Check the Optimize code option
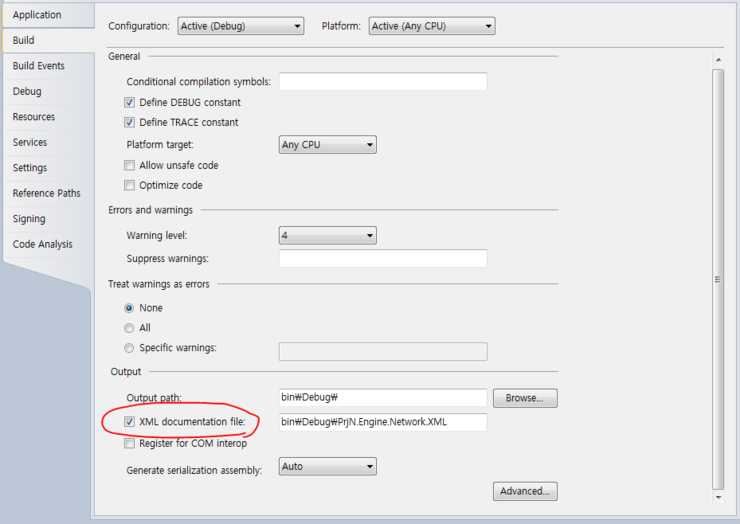 [130, 185]
